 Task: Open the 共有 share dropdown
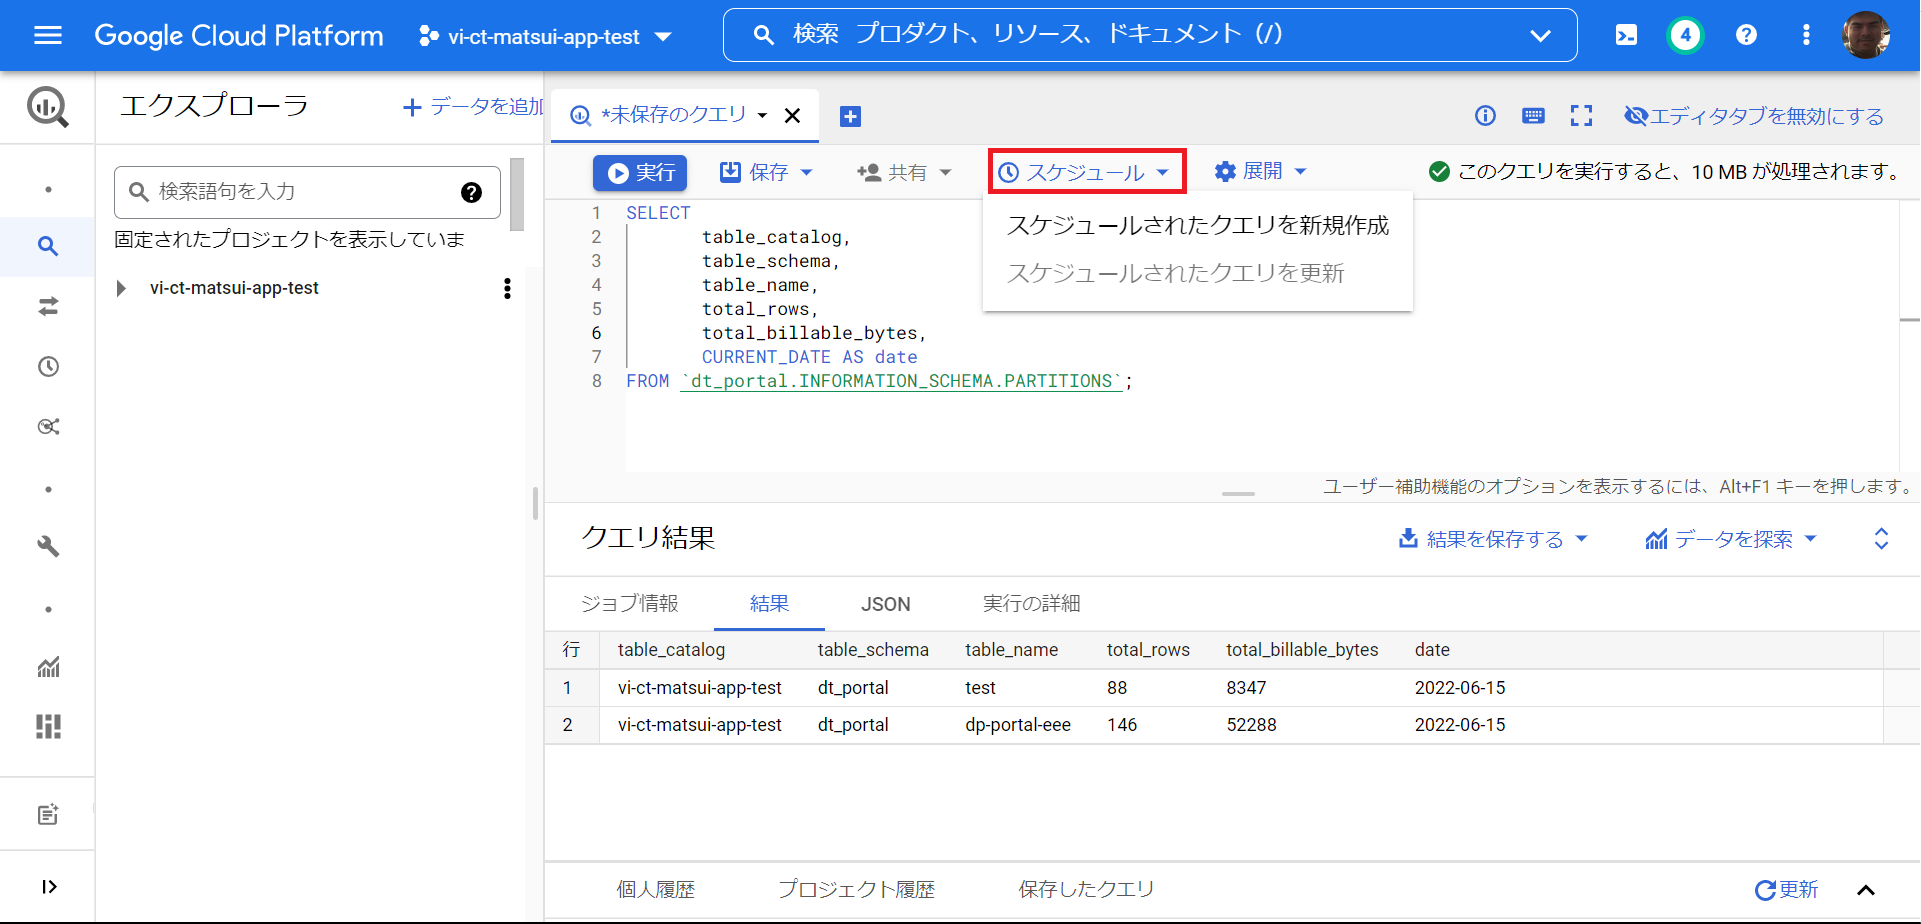coord(904,172)
